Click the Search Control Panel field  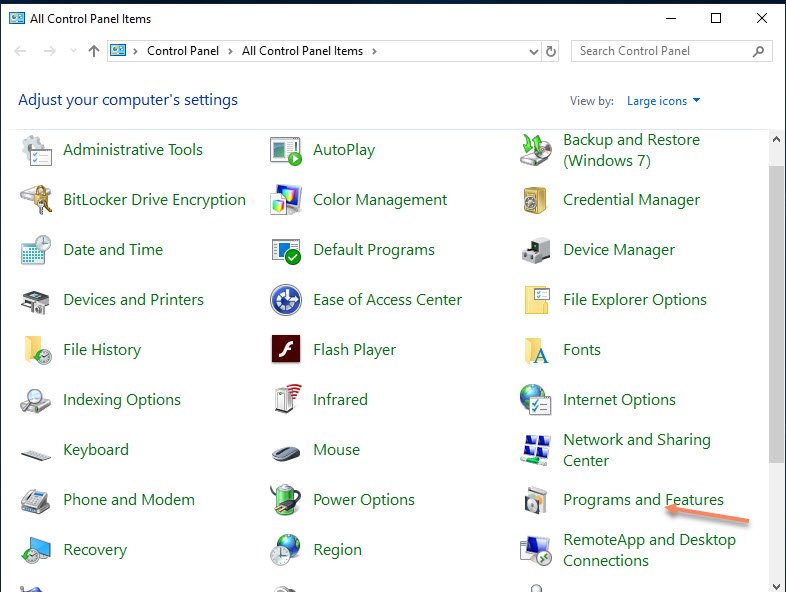[x=671, y=51]
